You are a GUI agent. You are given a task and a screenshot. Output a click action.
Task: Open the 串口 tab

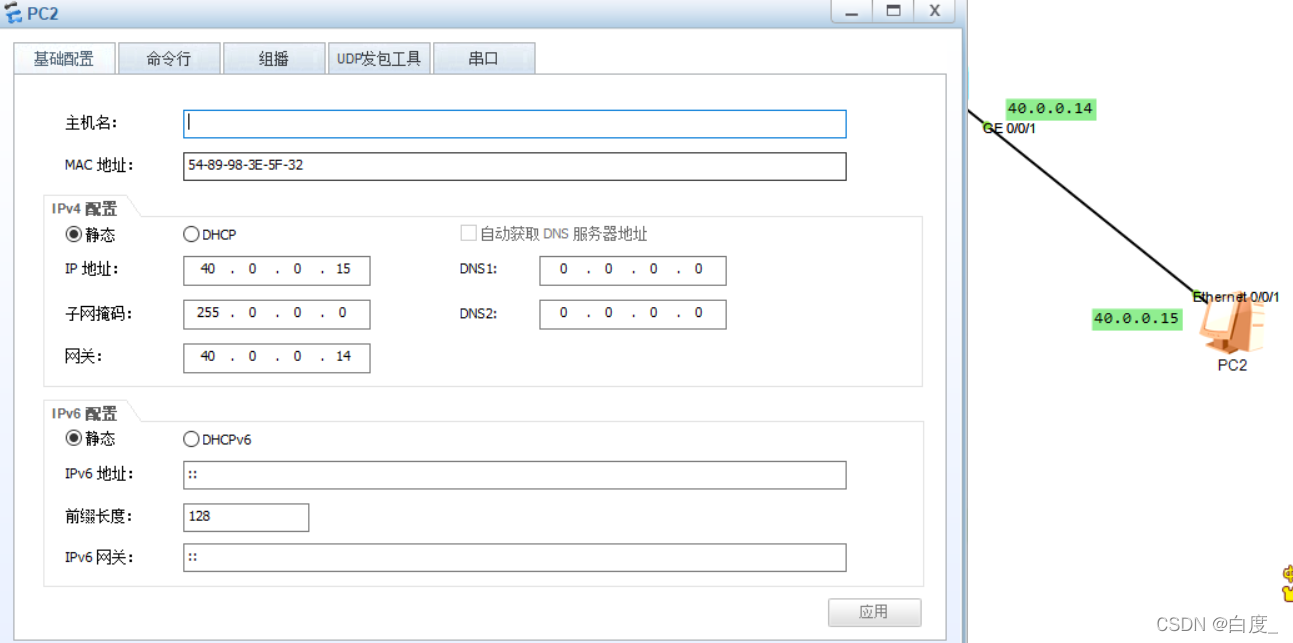[484, 59]
